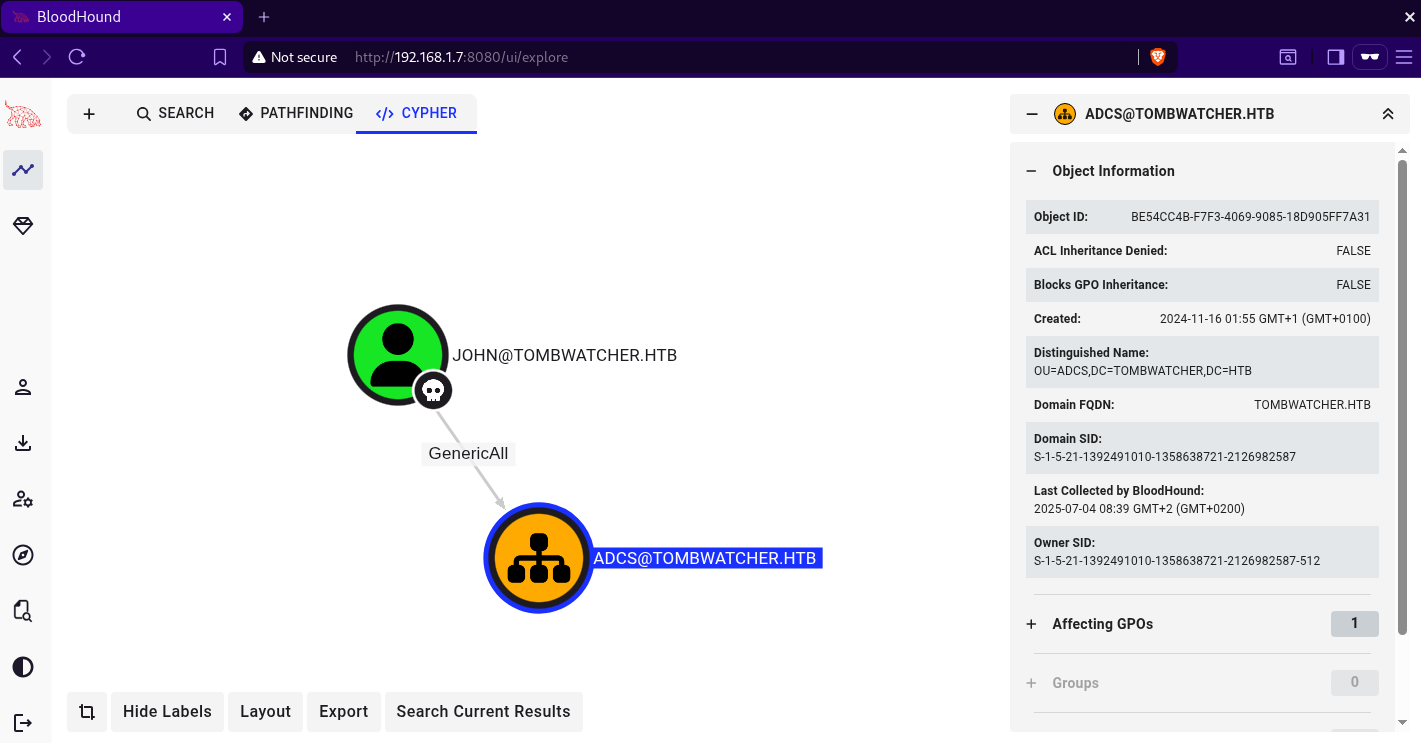Open the user profile sidebar icon
Screen dimensions: 1421x743
(x=23, y=387)
